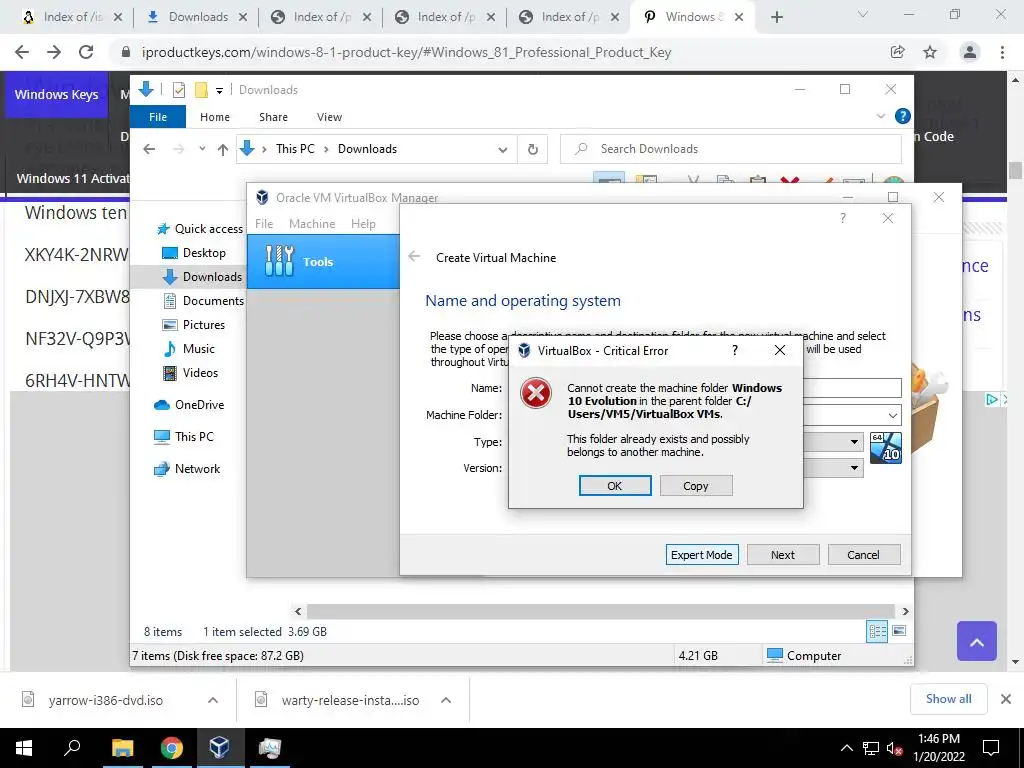
Task: Select Tools in VirtualBox Manager
Action: pyautogui.click(x=323, y=262)
